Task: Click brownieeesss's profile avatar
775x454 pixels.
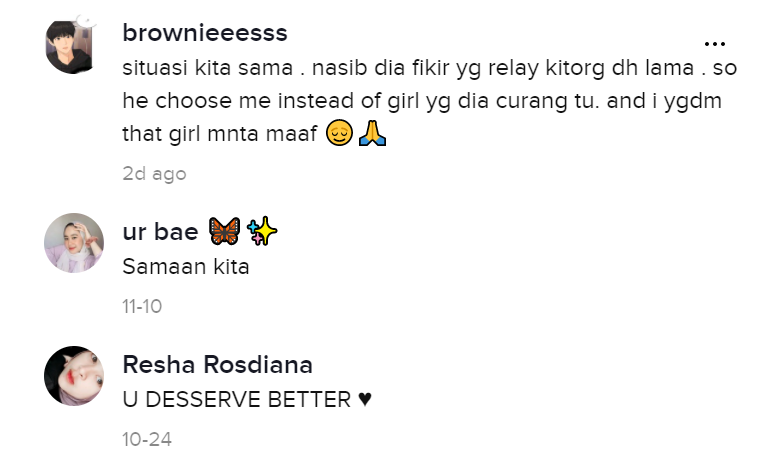Action: pyautogui.click(x=74, y=45)
